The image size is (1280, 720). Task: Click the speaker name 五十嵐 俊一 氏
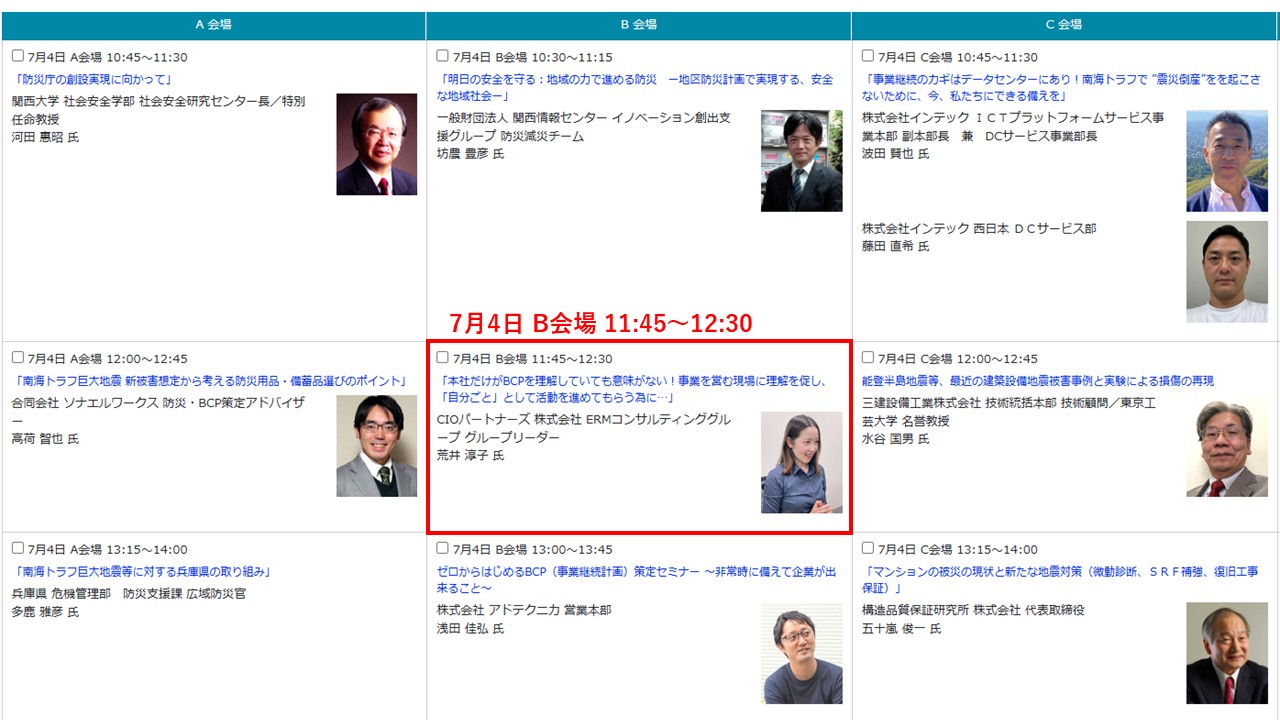(x=902, y=629)
